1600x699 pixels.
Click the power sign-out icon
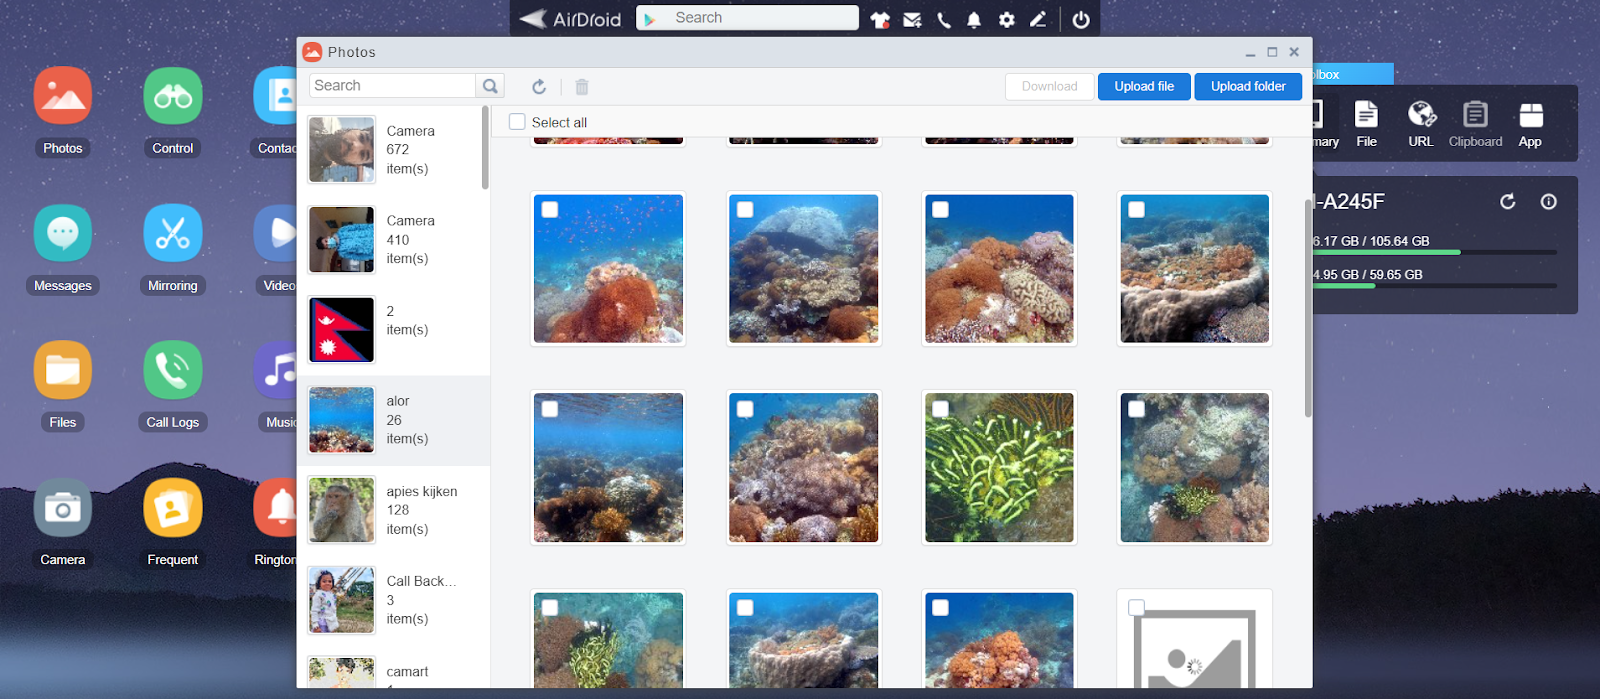1081,19
